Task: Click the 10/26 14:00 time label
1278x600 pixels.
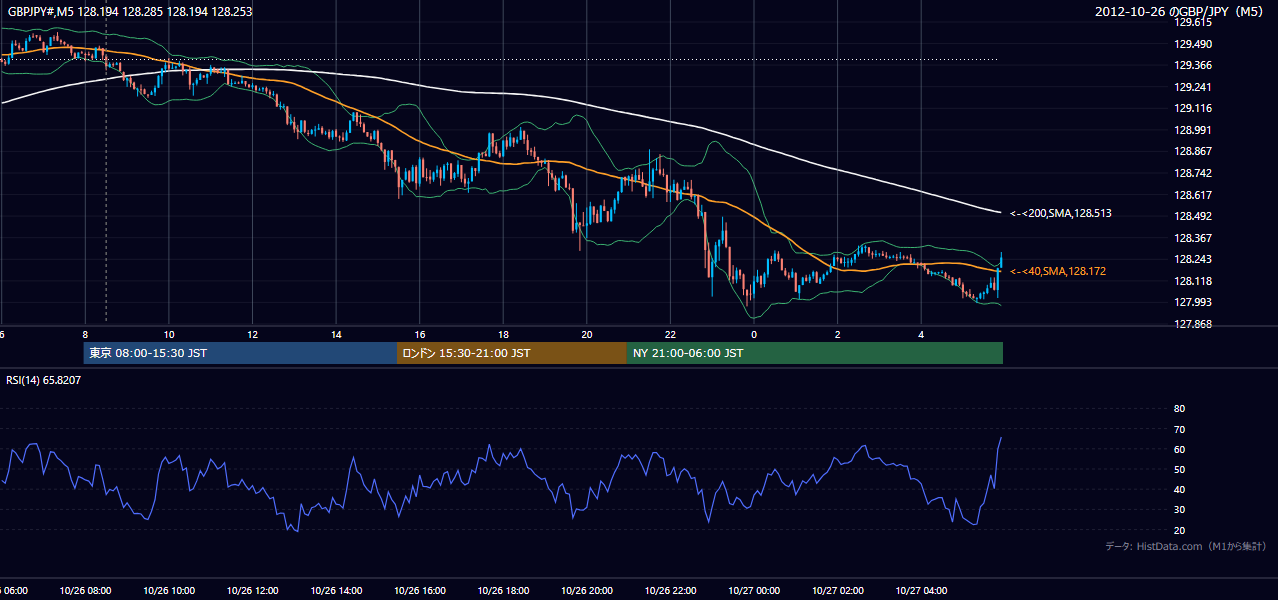Action: pyautogui.click(x=336, y=591)
